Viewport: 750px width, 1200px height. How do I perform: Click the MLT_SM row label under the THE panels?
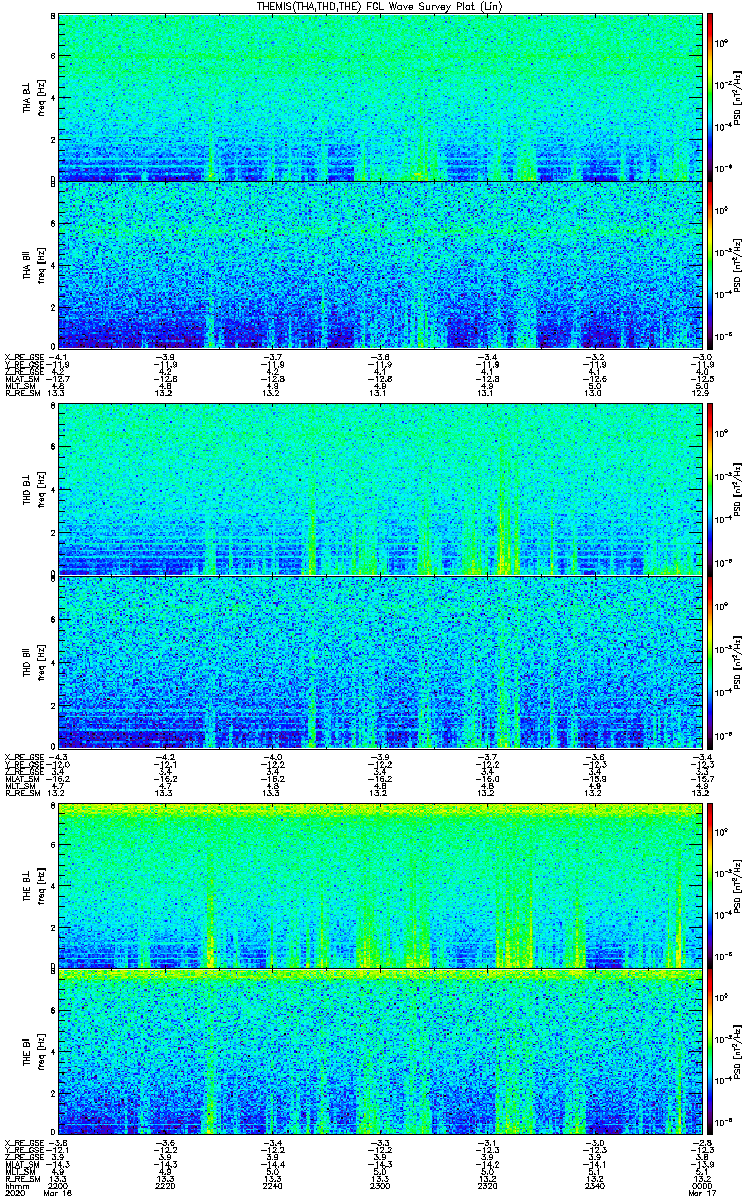(x=21, y=1172)
